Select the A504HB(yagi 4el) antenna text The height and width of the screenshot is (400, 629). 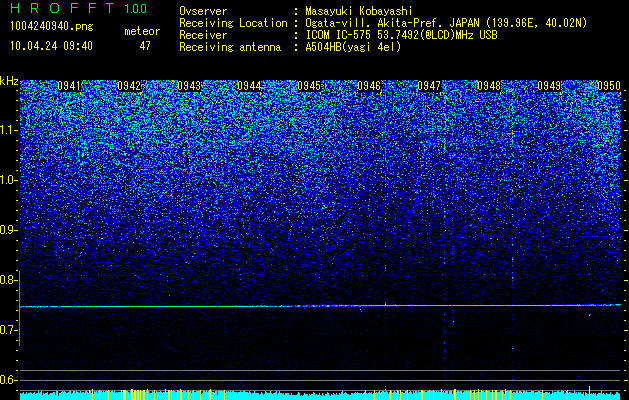click(353, 47)
